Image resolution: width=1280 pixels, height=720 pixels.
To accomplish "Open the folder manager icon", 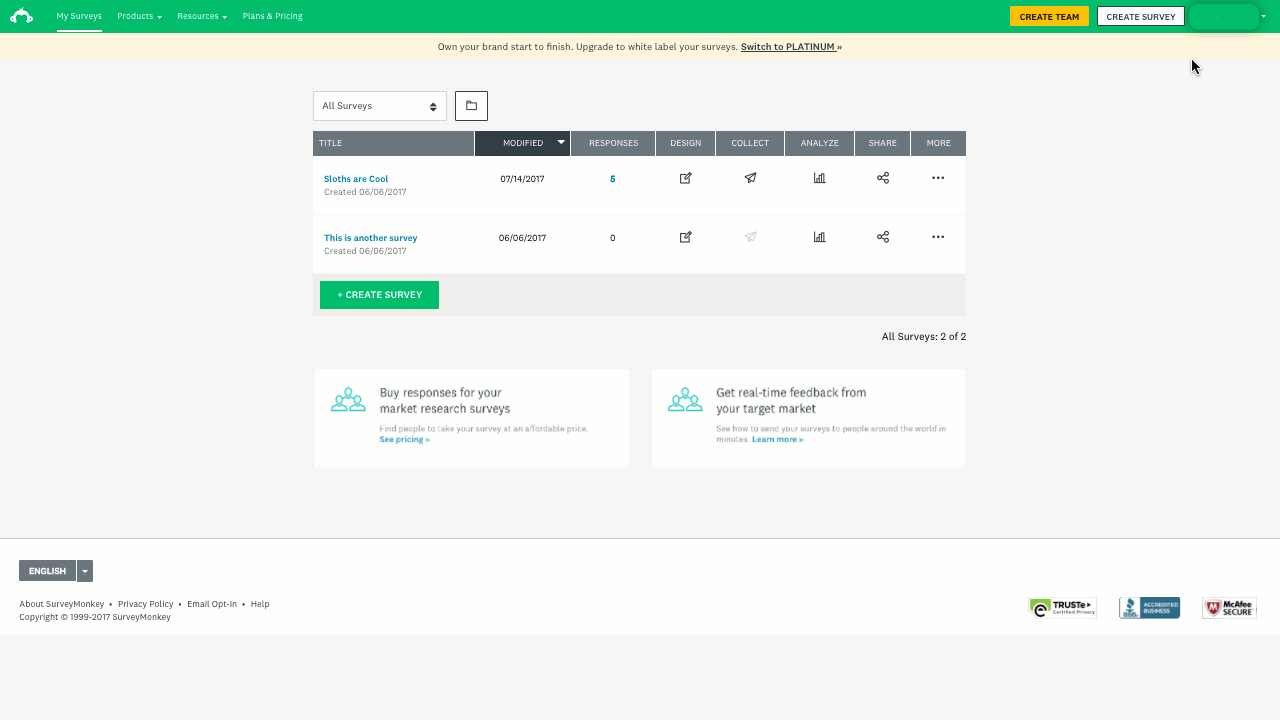I will 471,106.
